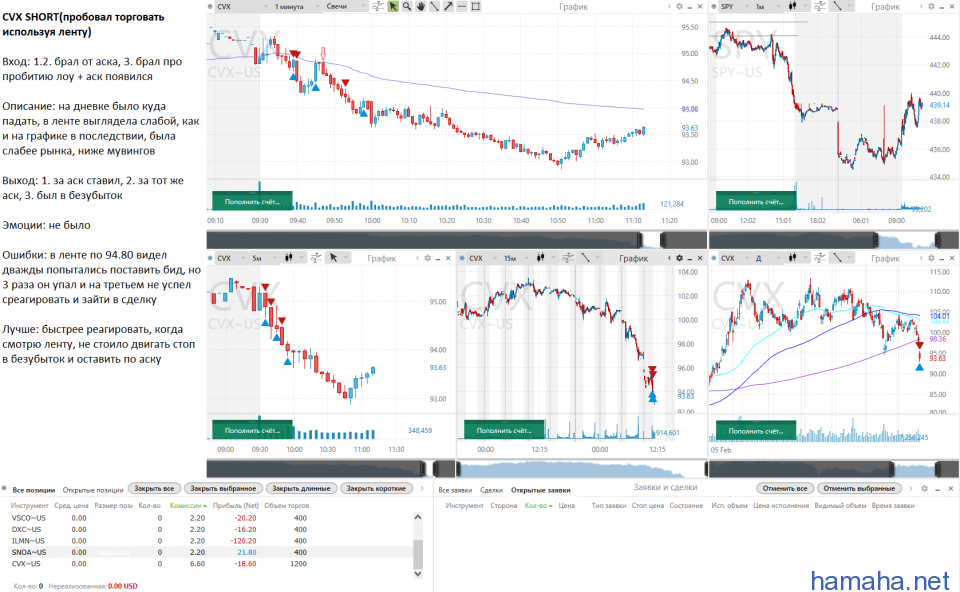Switch to 'Все позиции' tab
Image resolution: width=960 pixels, height=592 pixels.
tap(34, 490)
